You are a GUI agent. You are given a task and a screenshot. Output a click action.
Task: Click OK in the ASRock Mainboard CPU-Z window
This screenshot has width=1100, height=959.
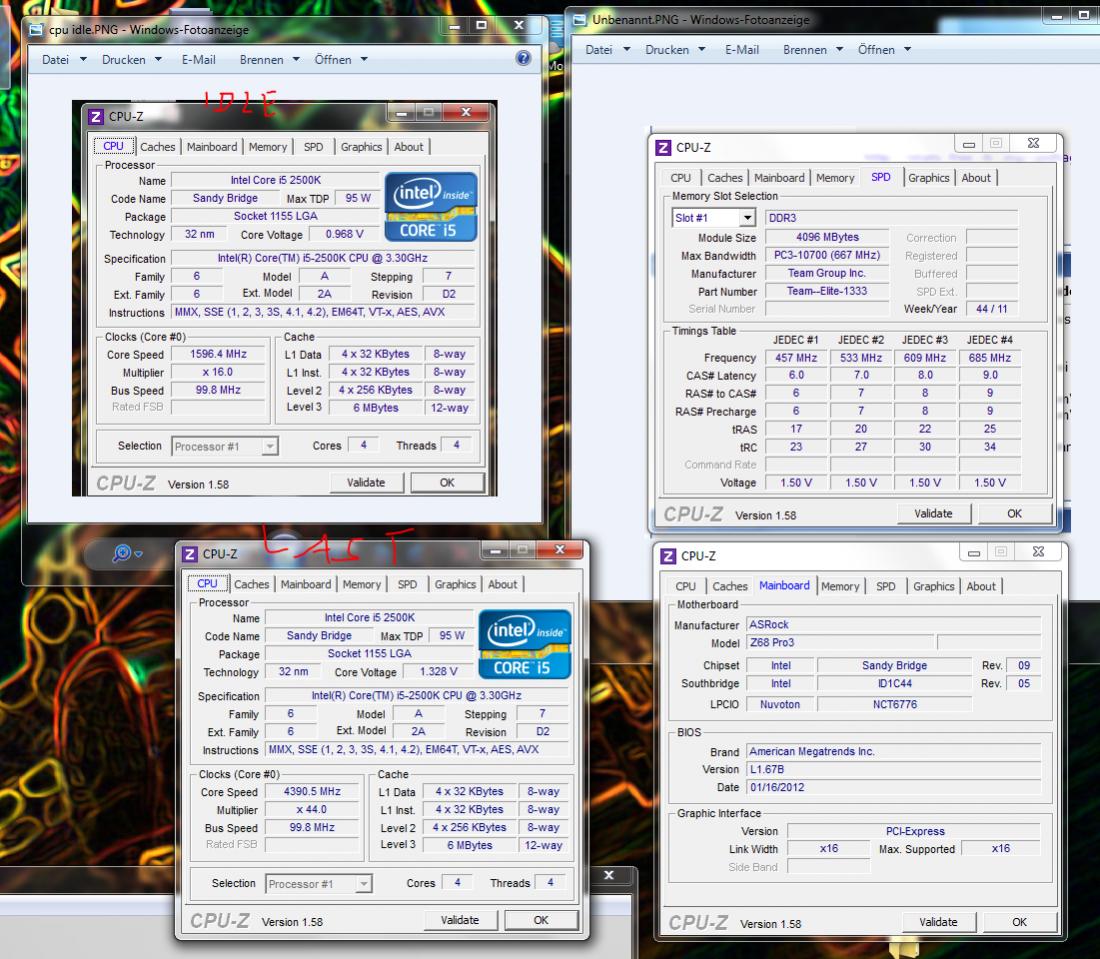click(x=1019, y=922)
